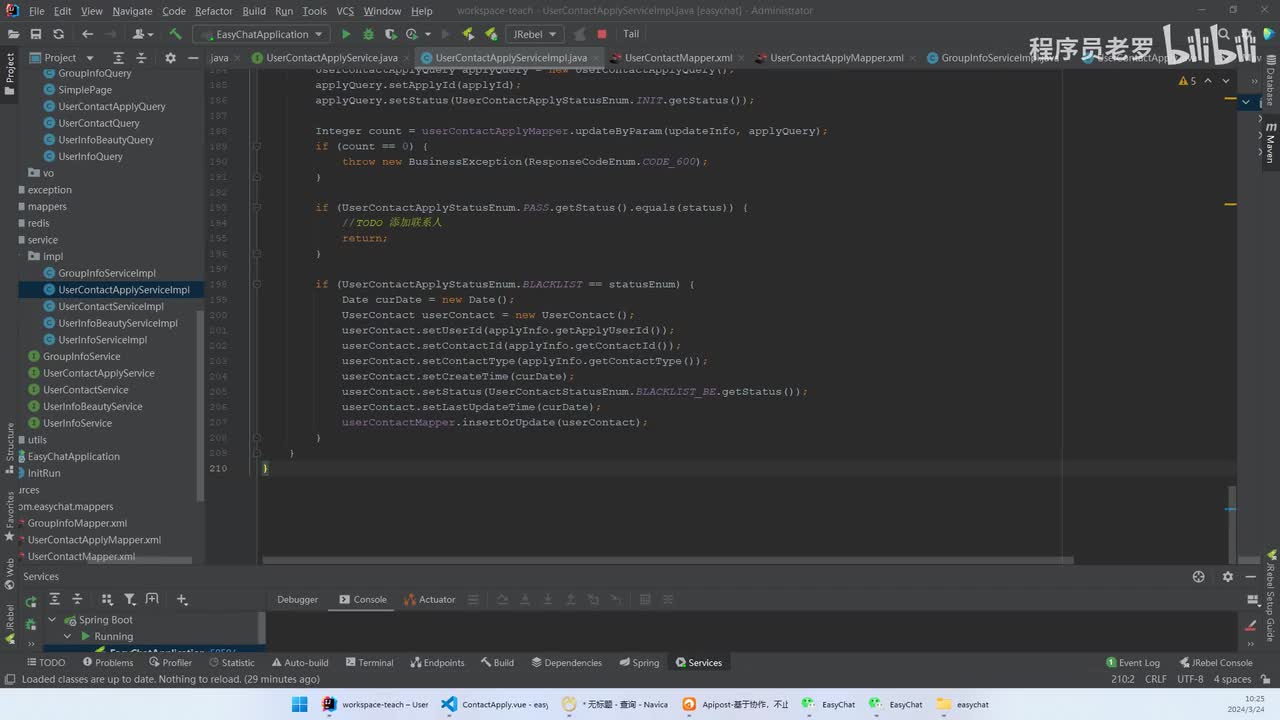This screenshot has height=720, width=1280.
Task: Open the Endpoints tool window
Action: 437,663
